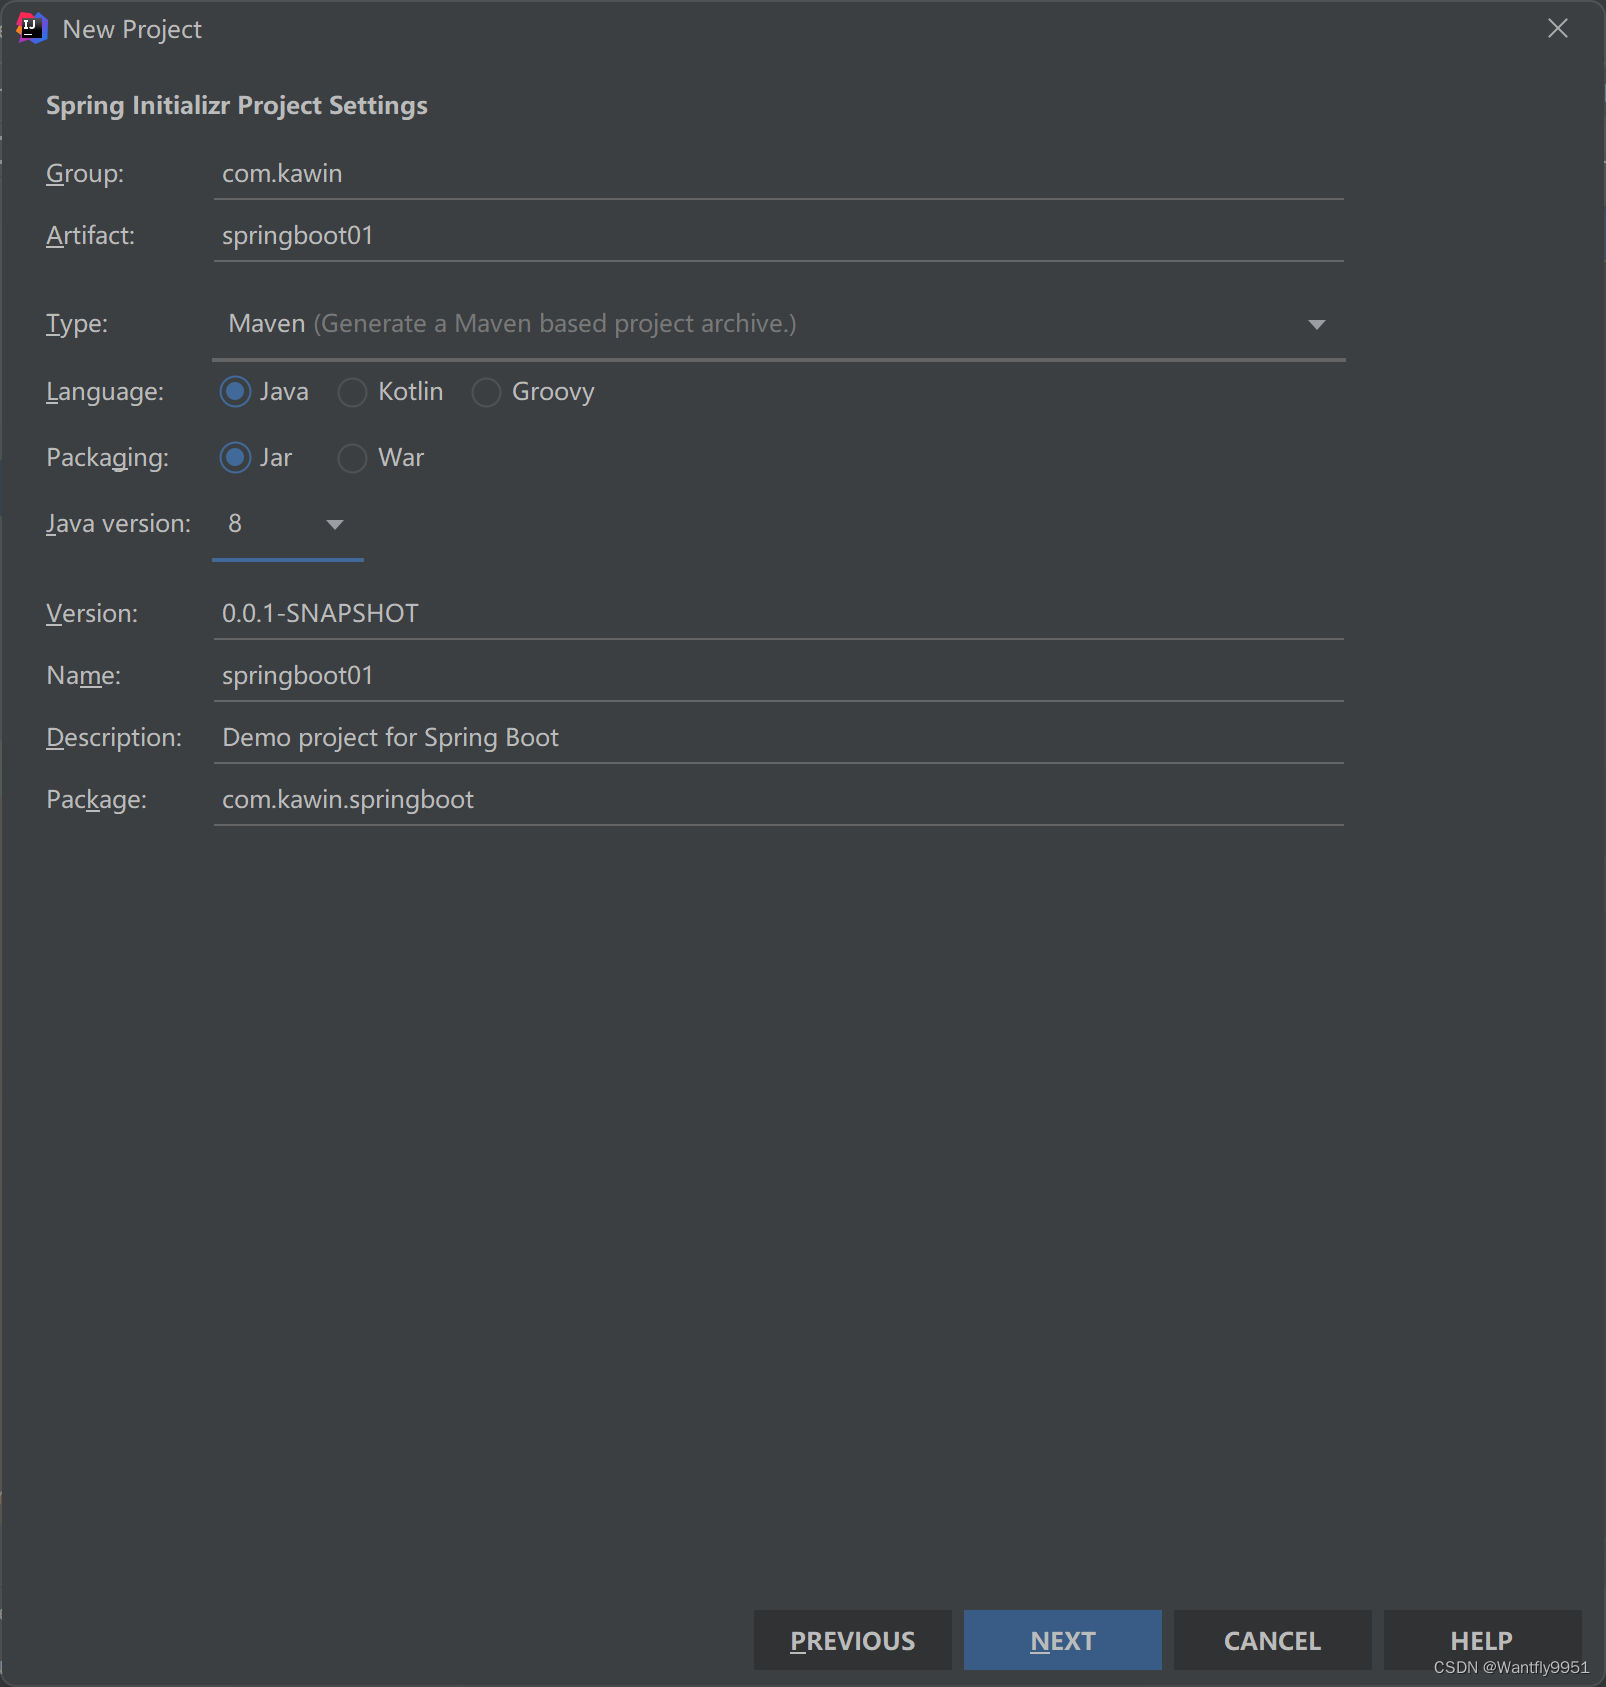Click the Type: label
This screenshot has height=1687, width=1606.
[77, 324]
